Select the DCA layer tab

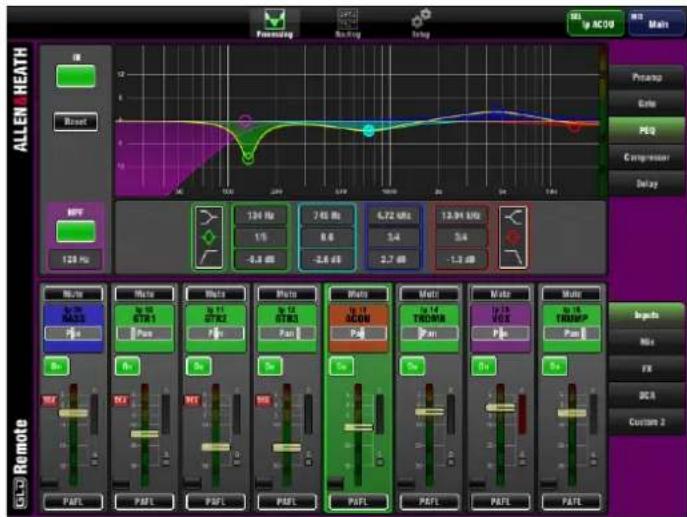coord(647,395)
